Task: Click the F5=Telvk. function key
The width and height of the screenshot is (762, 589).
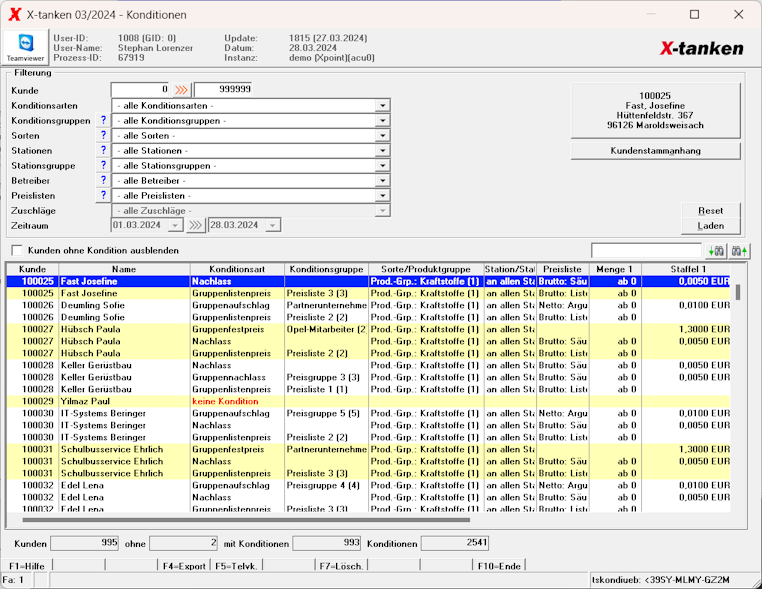Action: click(236, 566)
